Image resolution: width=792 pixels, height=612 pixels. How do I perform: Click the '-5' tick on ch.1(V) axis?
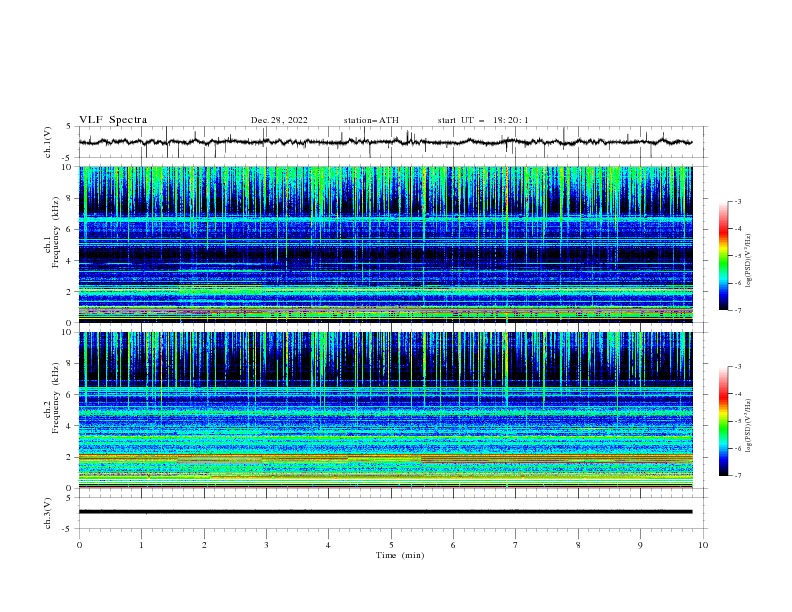[67, 158]
